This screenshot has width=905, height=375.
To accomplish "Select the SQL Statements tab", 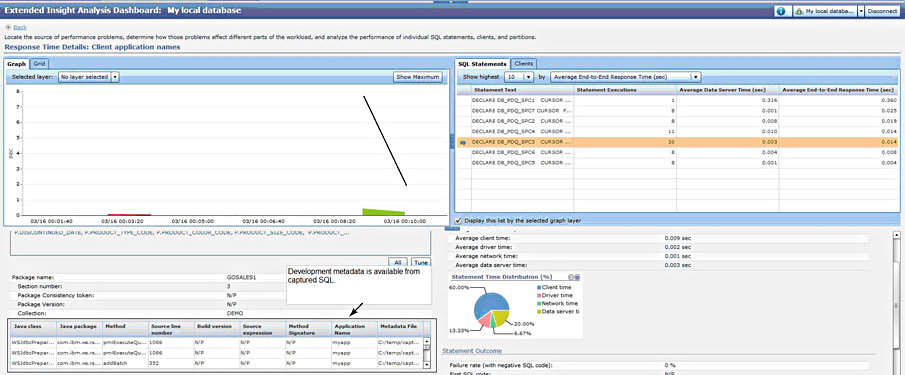I will (x=483, y=63).
